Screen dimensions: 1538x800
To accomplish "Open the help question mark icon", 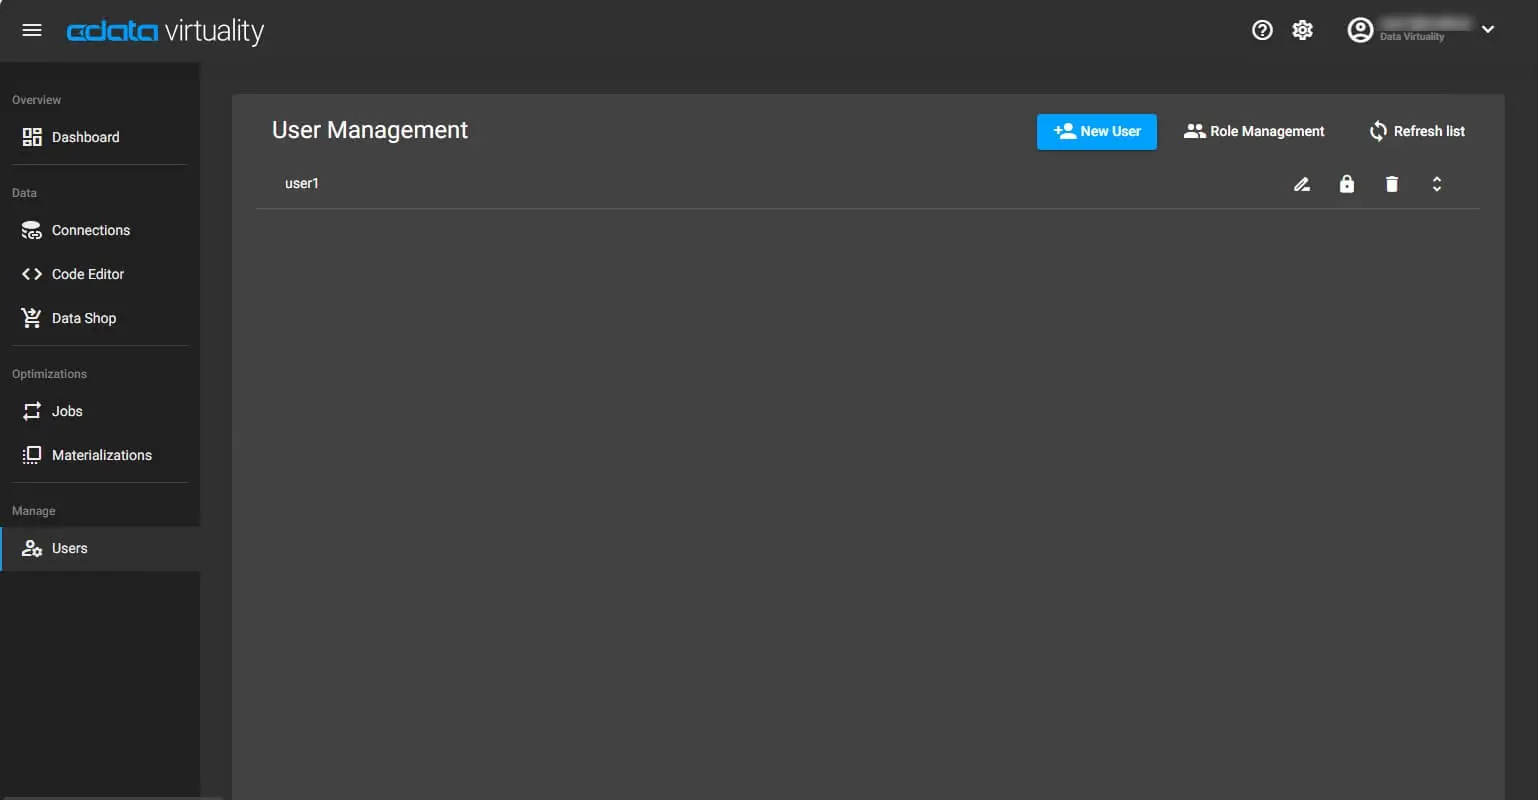I will (1262, 30).
